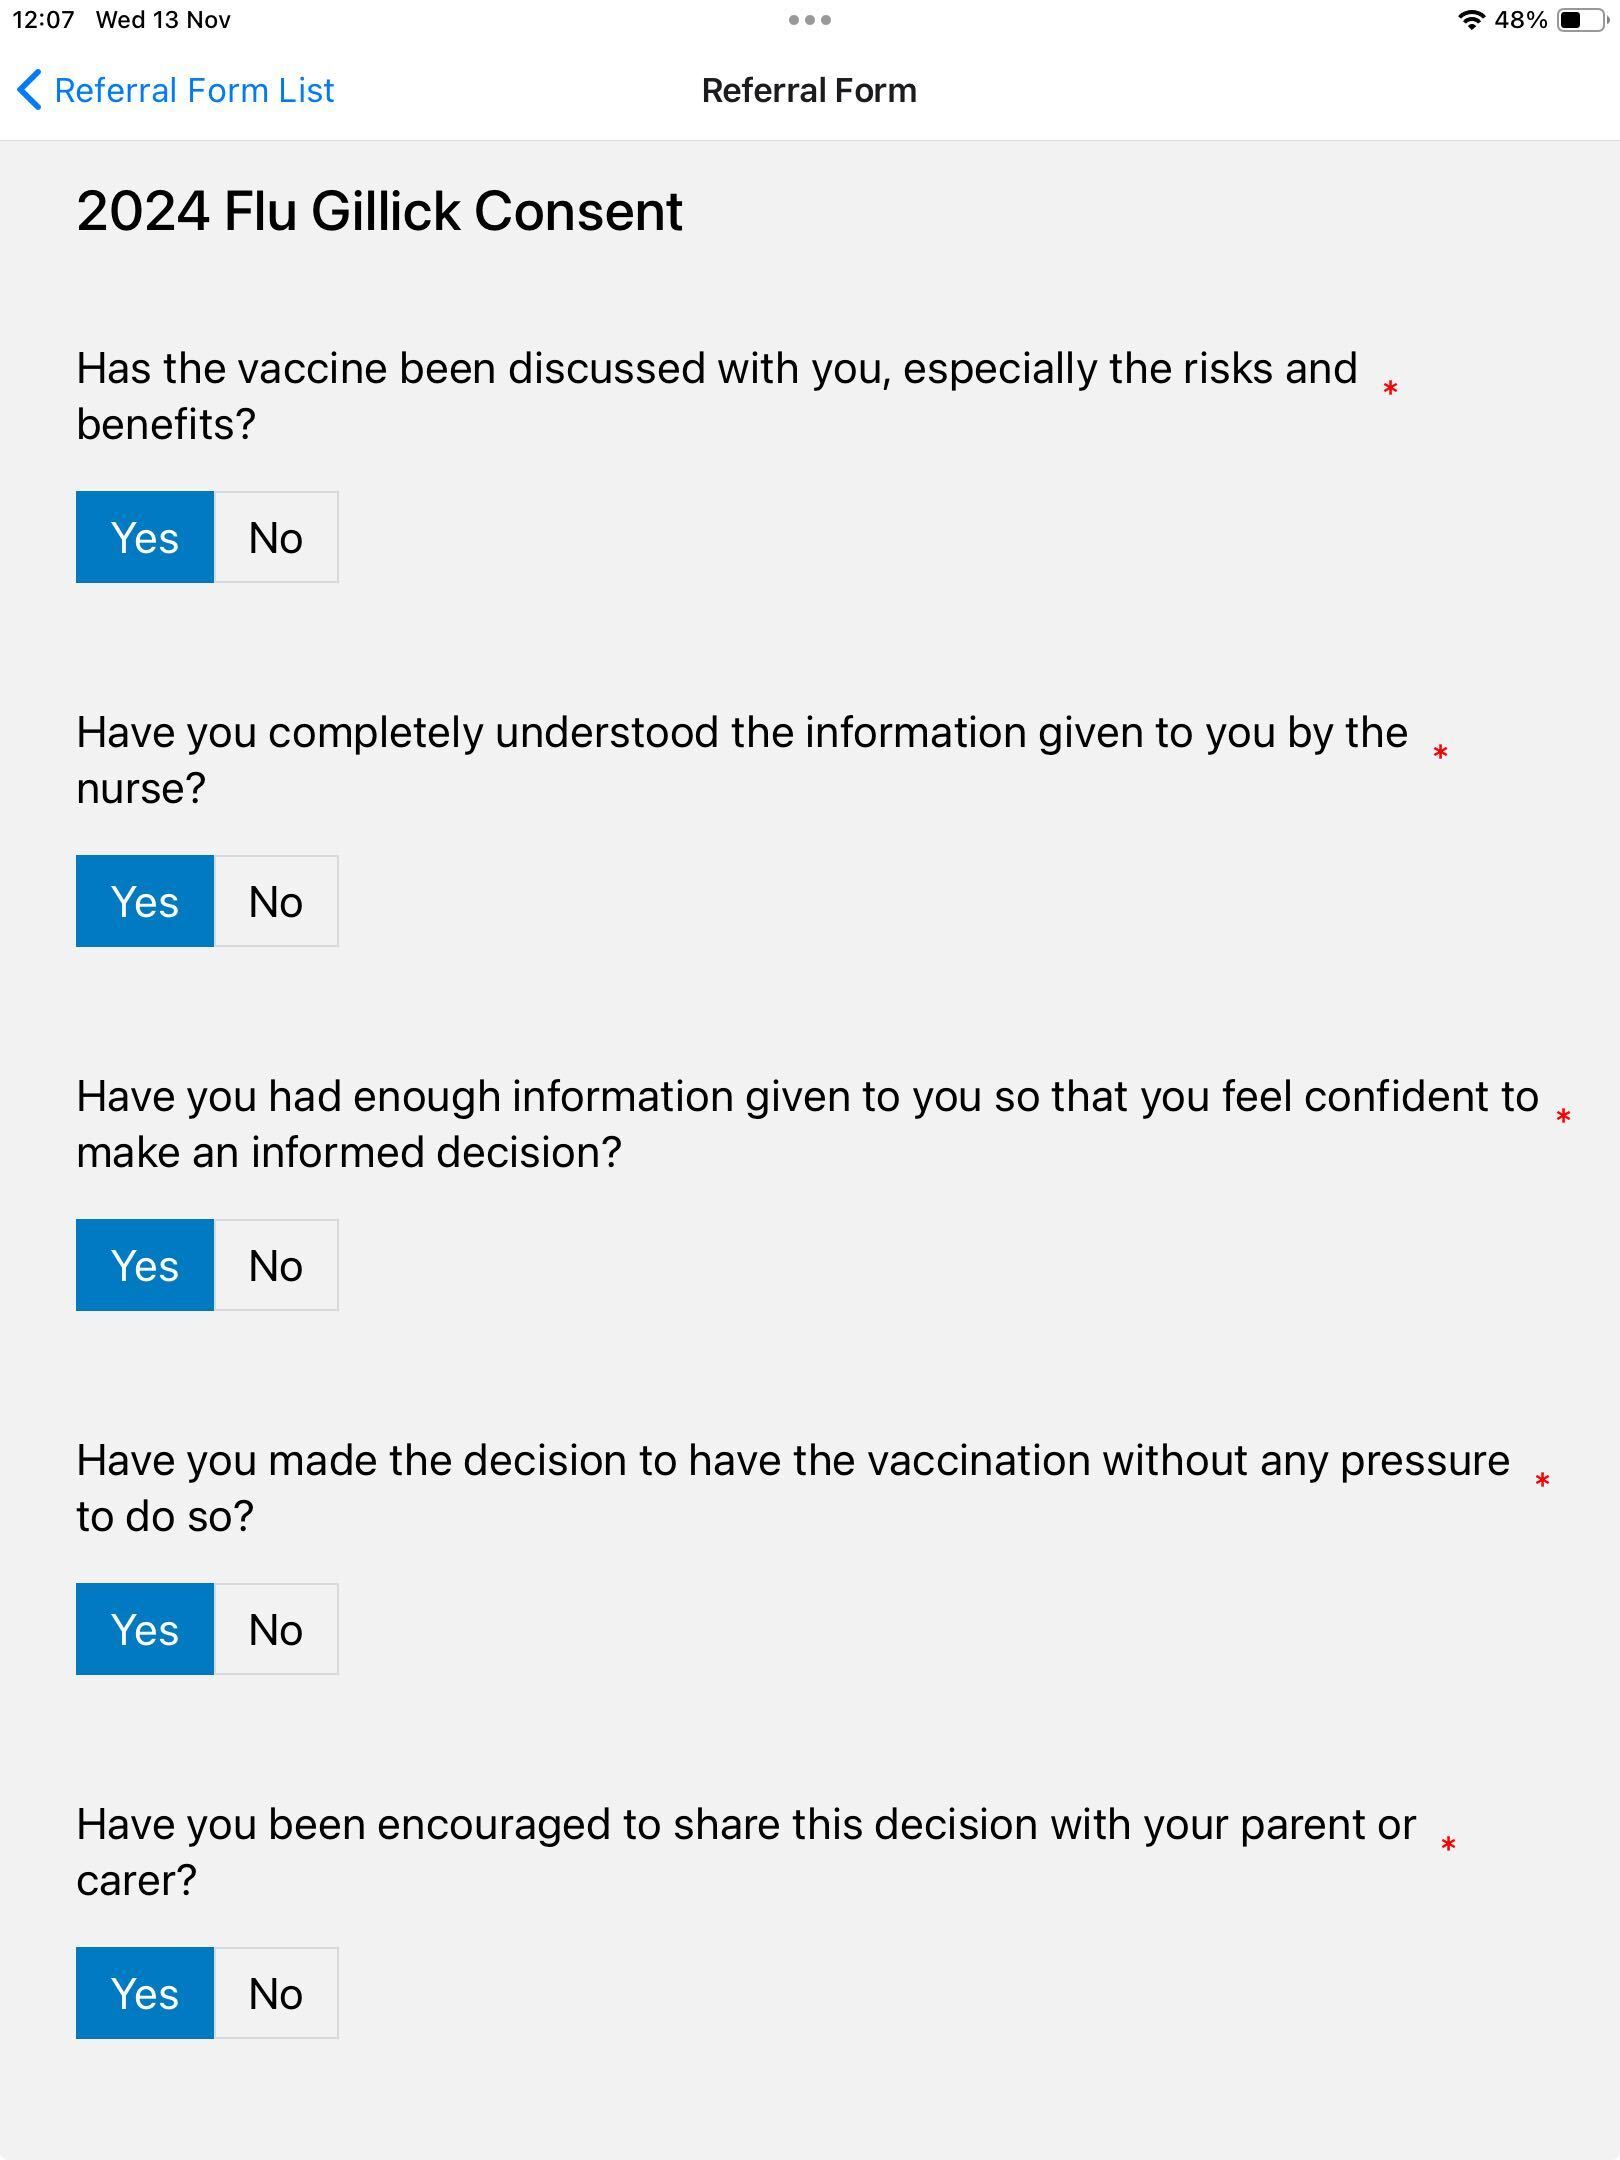Select No for understood nurse information
This screenshot has width=1620, height=2160.
(x=276, y=901)
